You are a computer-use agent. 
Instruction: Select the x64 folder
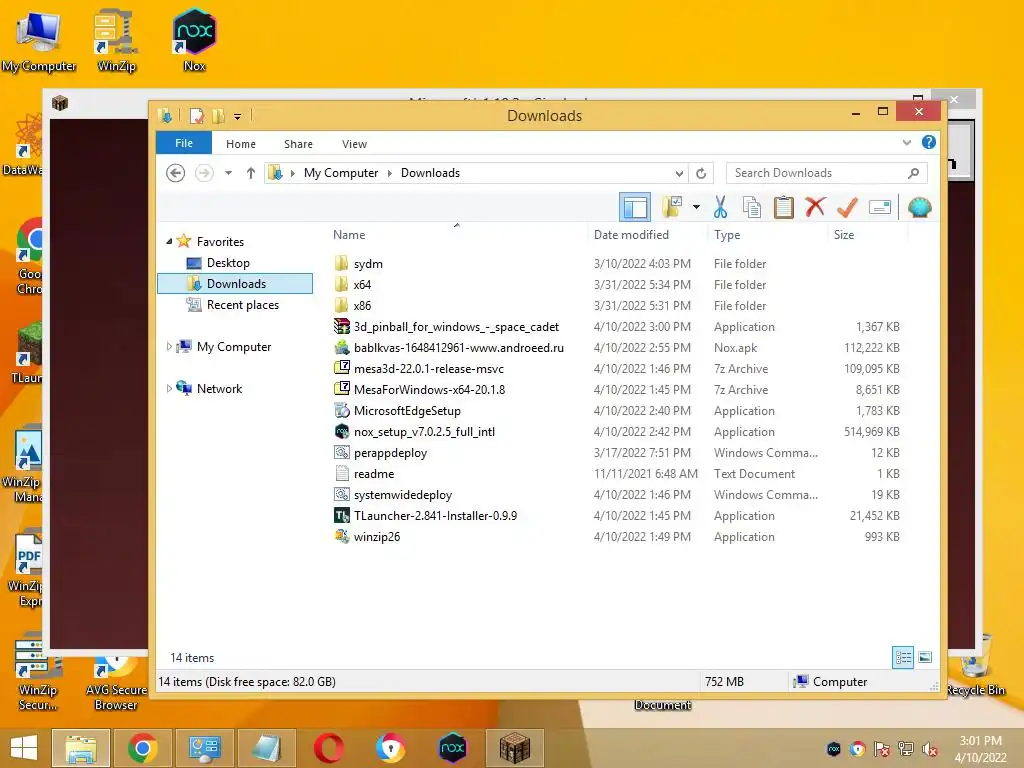(x=362, y=285)
